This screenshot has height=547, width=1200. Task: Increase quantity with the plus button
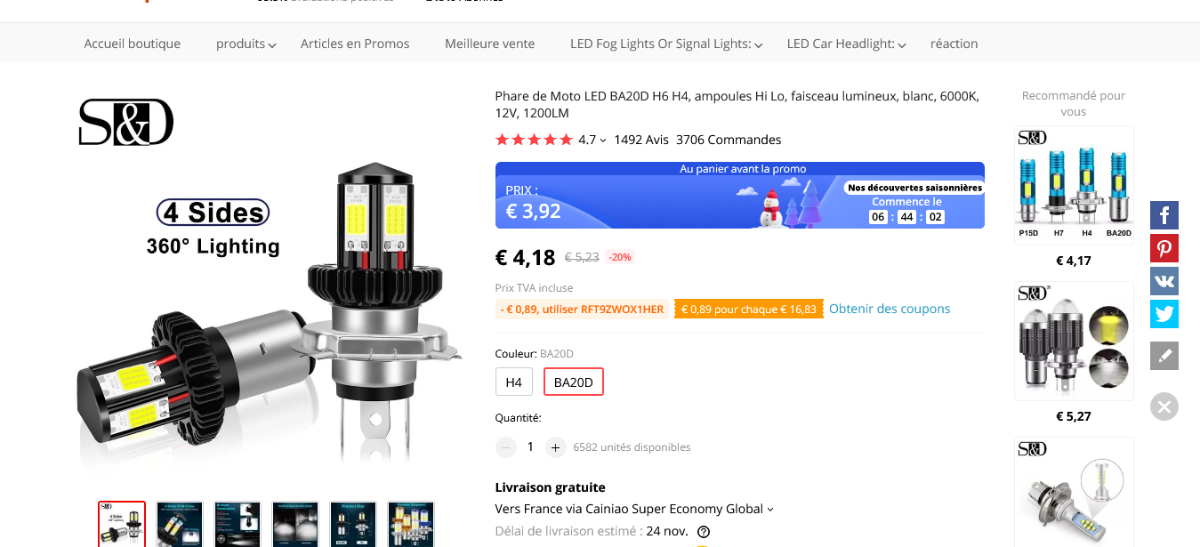click(x=556, y=447)
